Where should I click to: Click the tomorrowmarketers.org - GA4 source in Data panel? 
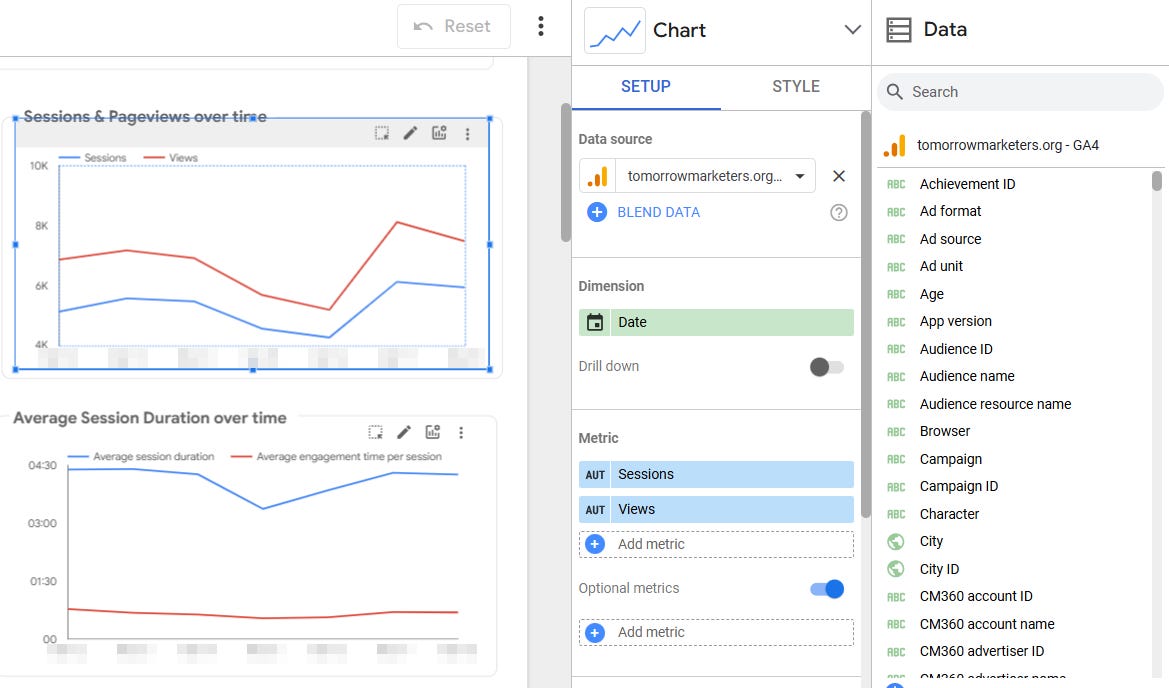(1007, 145)
